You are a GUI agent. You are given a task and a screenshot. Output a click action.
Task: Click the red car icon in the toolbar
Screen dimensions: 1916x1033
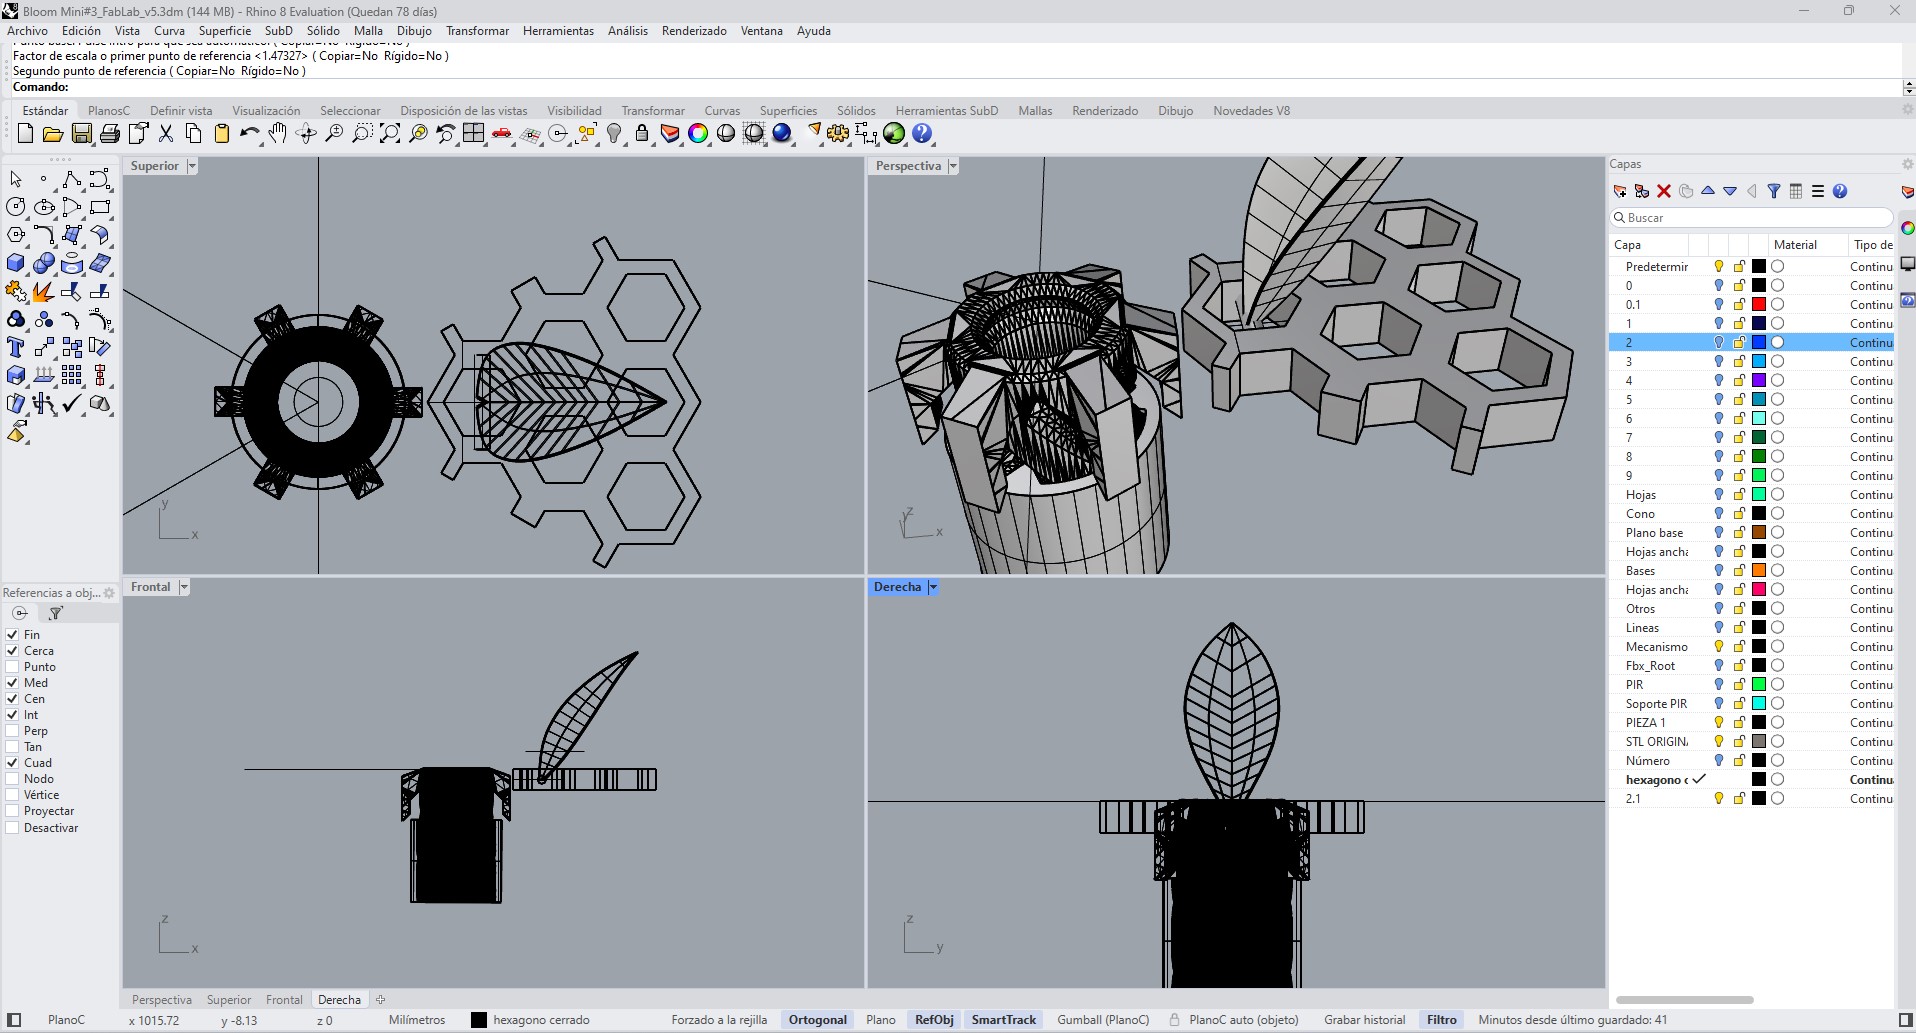[502, 133]
